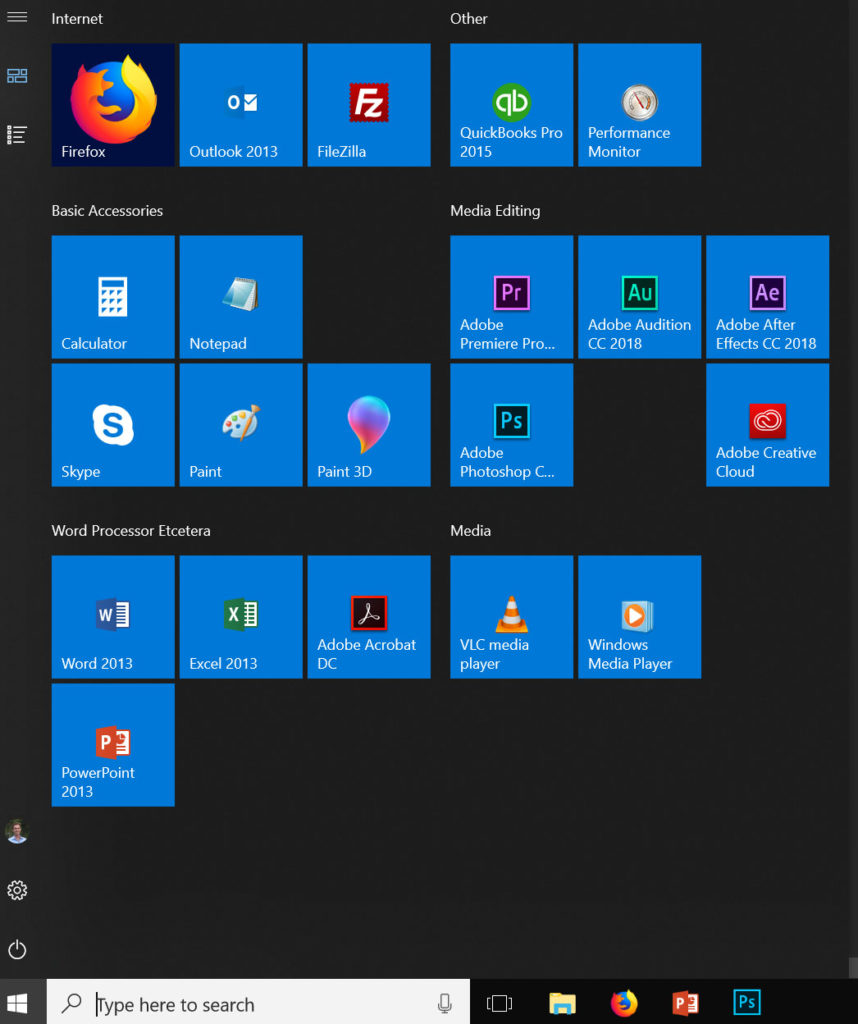
Task: Open PowerPoint from the taskbar
Action: click(x=685, y=1003)
